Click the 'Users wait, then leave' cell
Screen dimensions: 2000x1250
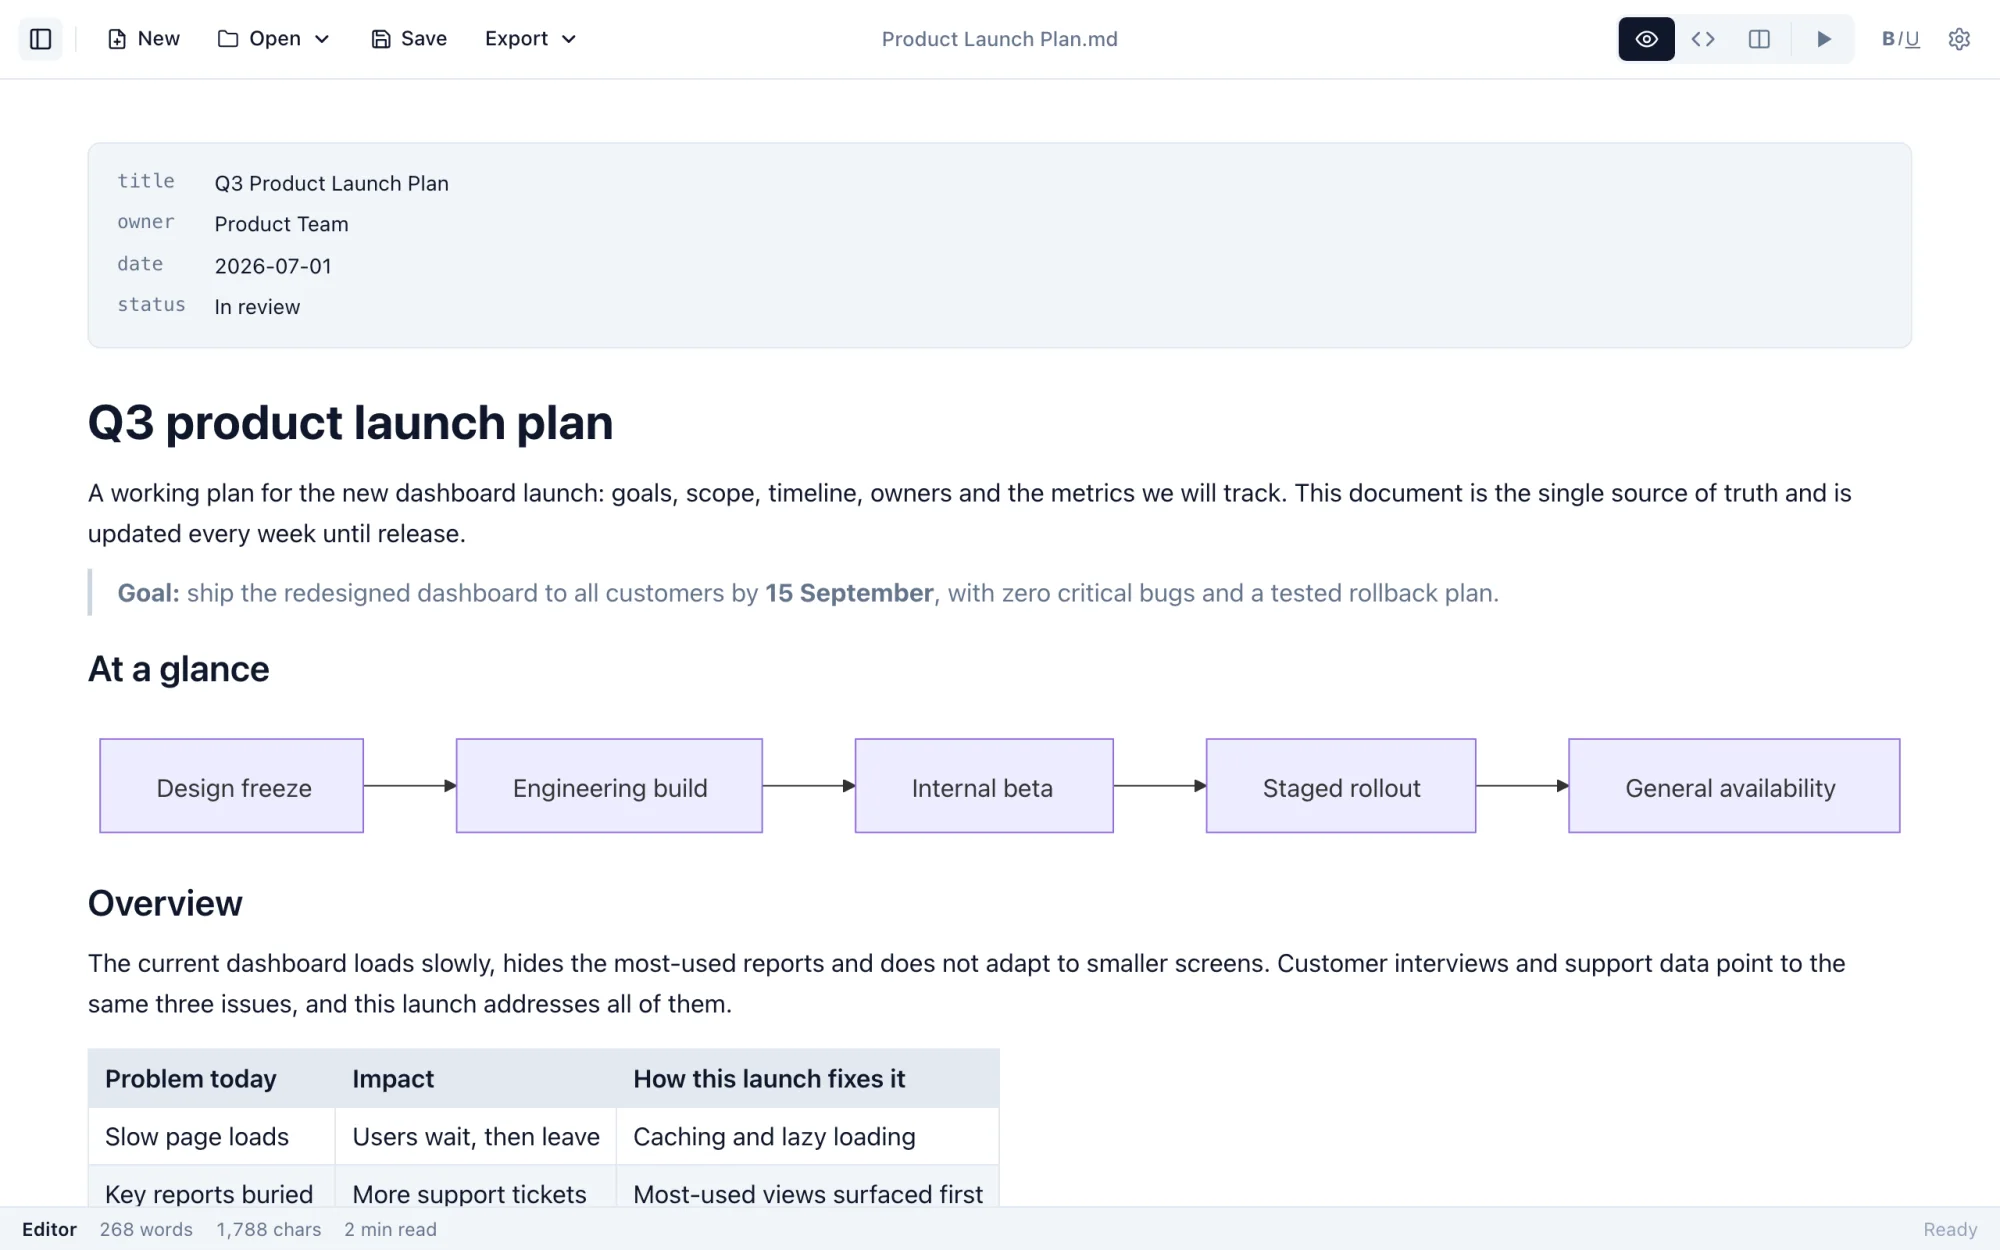476,1137
